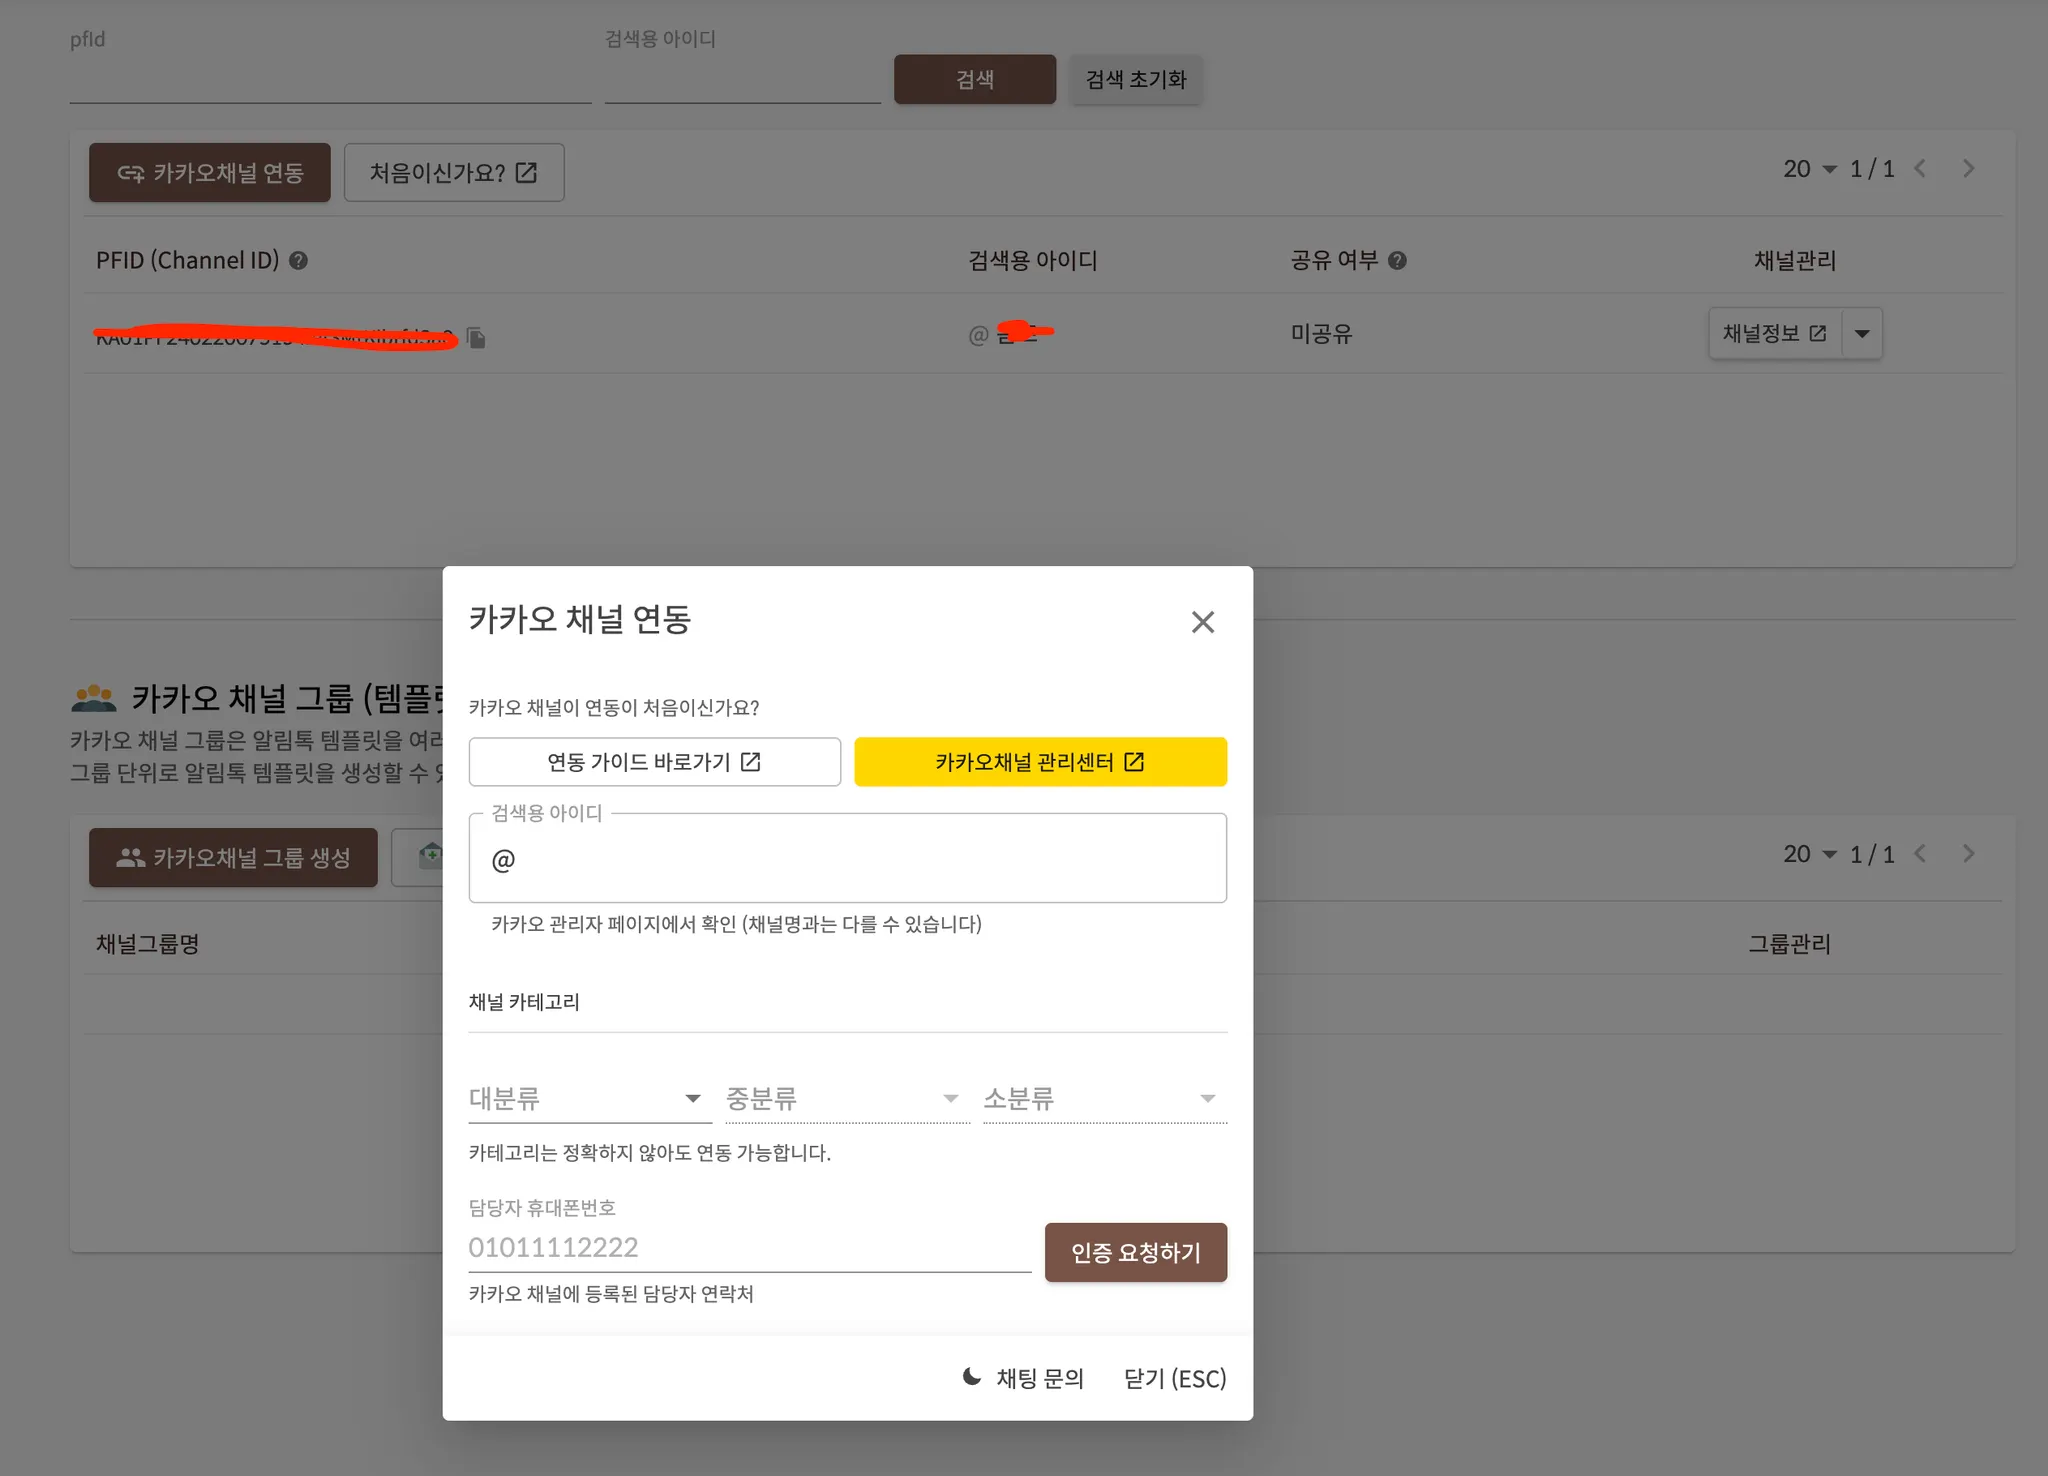Click 닫기 (ESC) to dismiss dialog

[x=1174, y=1378]
